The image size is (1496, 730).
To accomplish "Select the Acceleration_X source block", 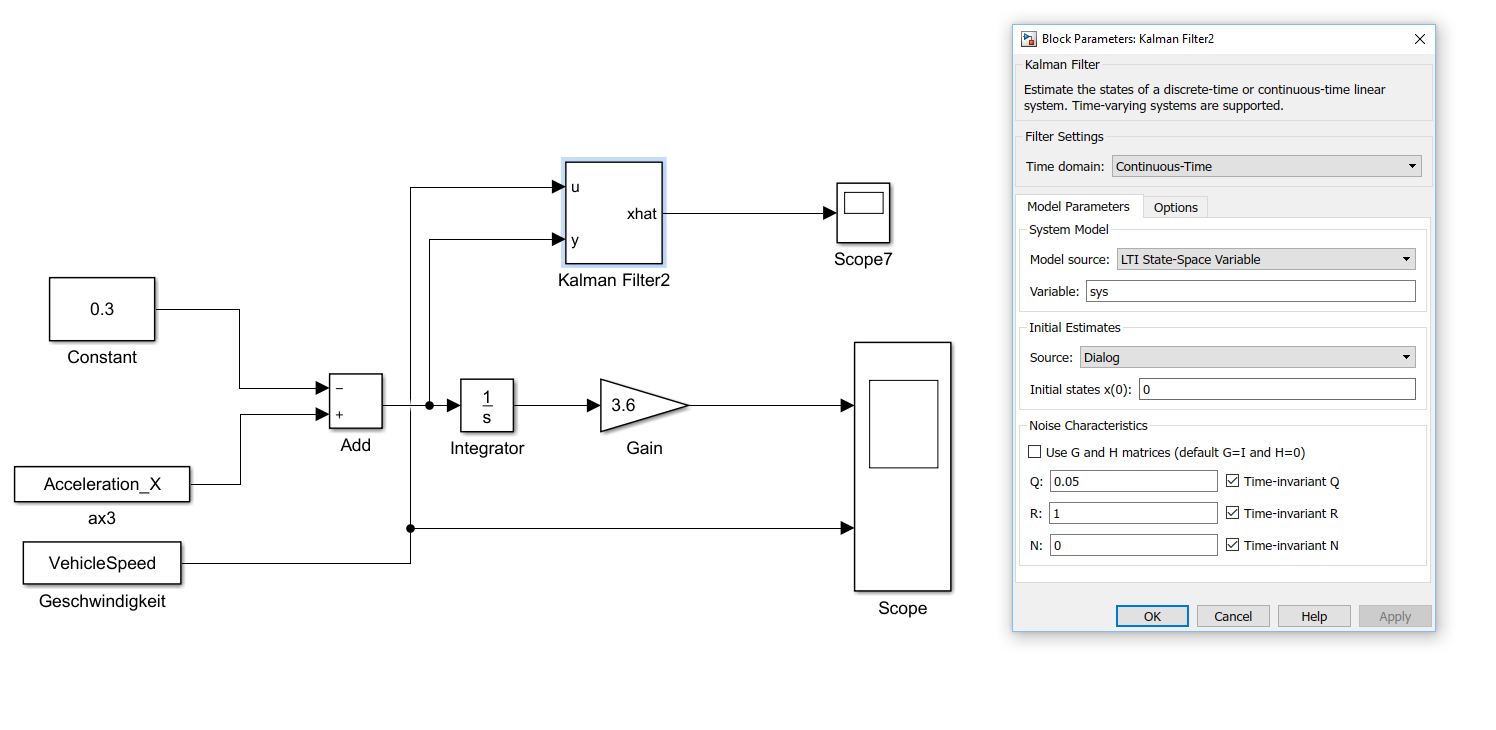I will pos(102,484).
